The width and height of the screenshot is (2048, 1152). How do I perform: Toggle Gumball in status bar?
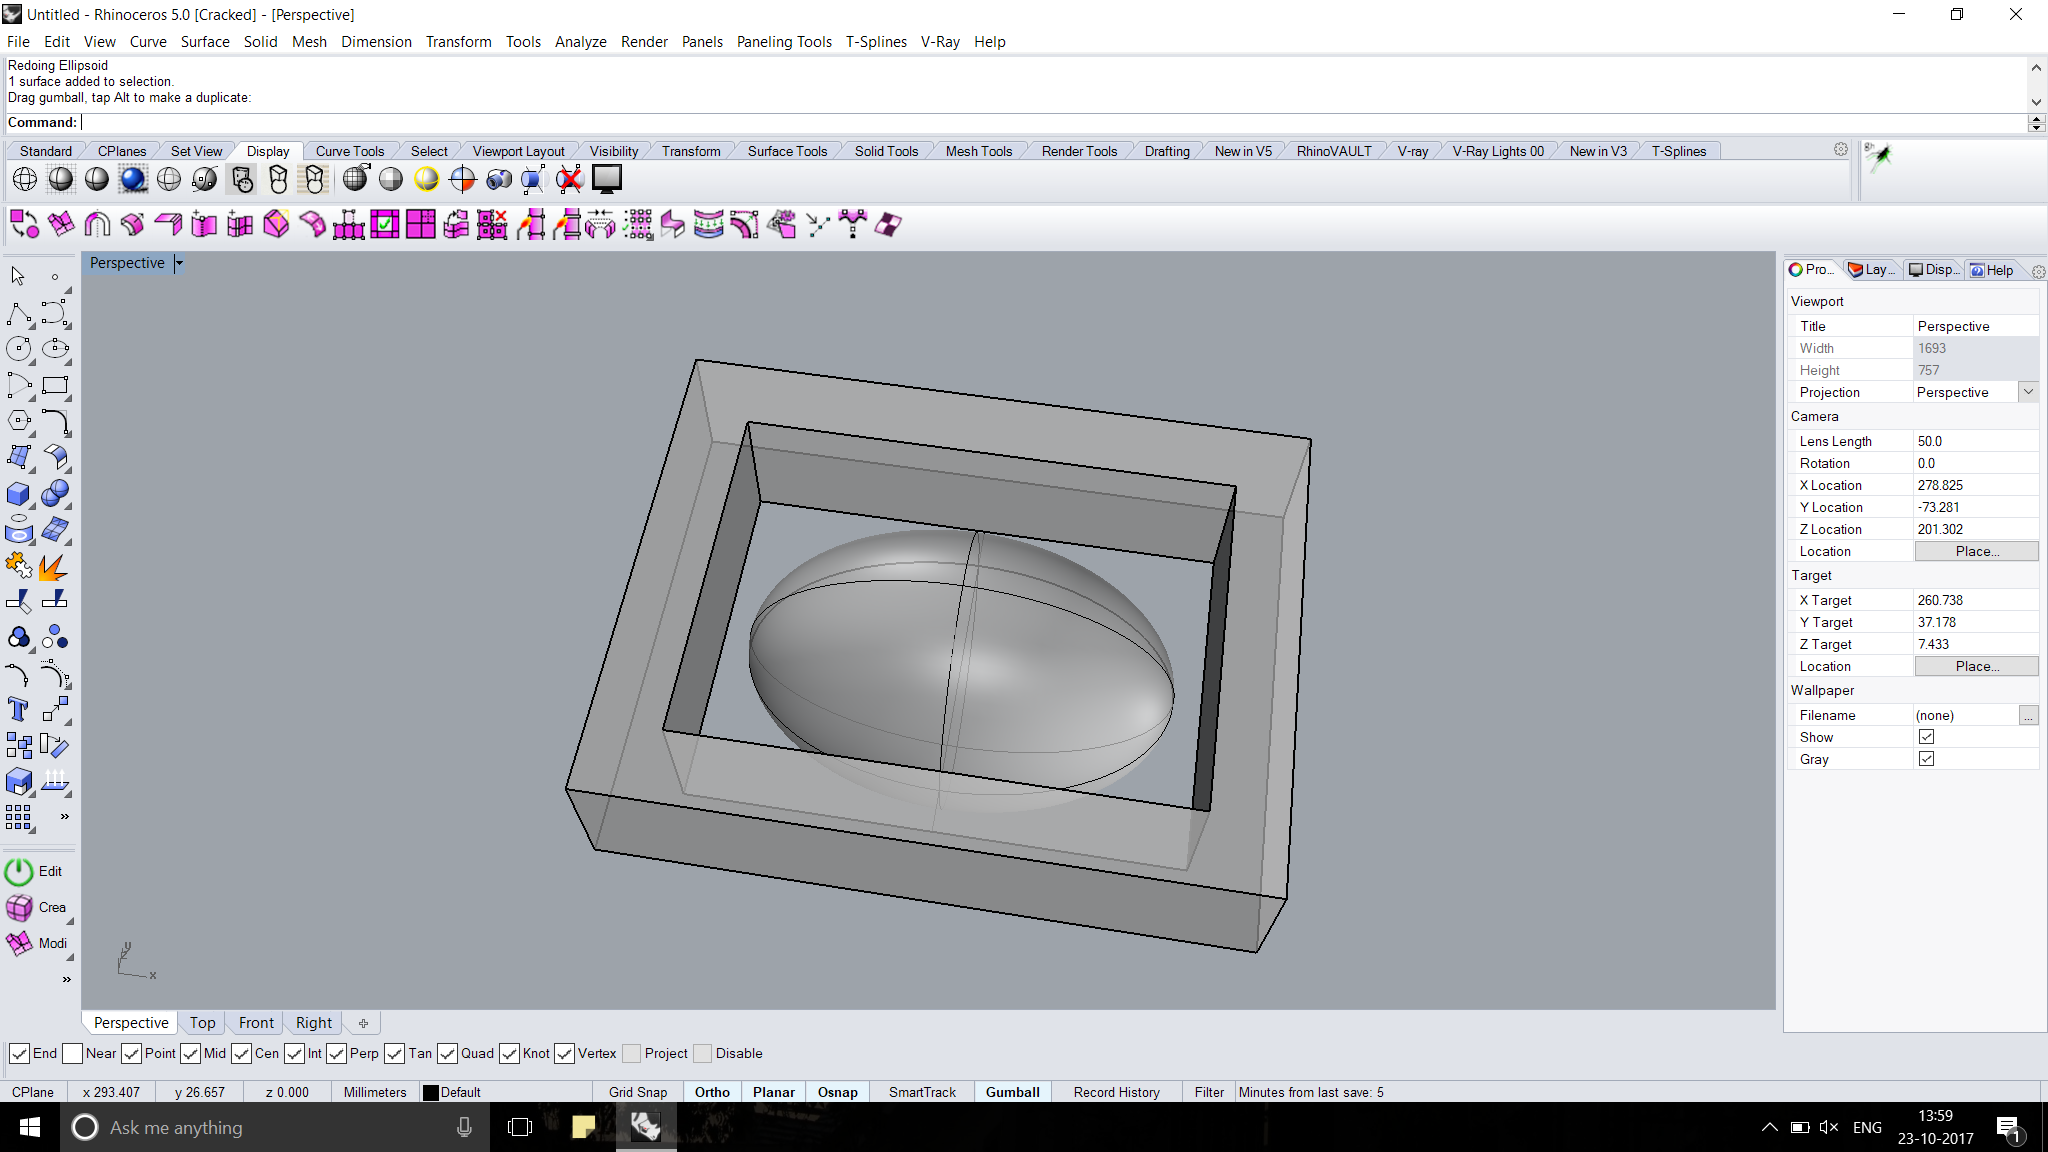click(x=1012, y=1092)
